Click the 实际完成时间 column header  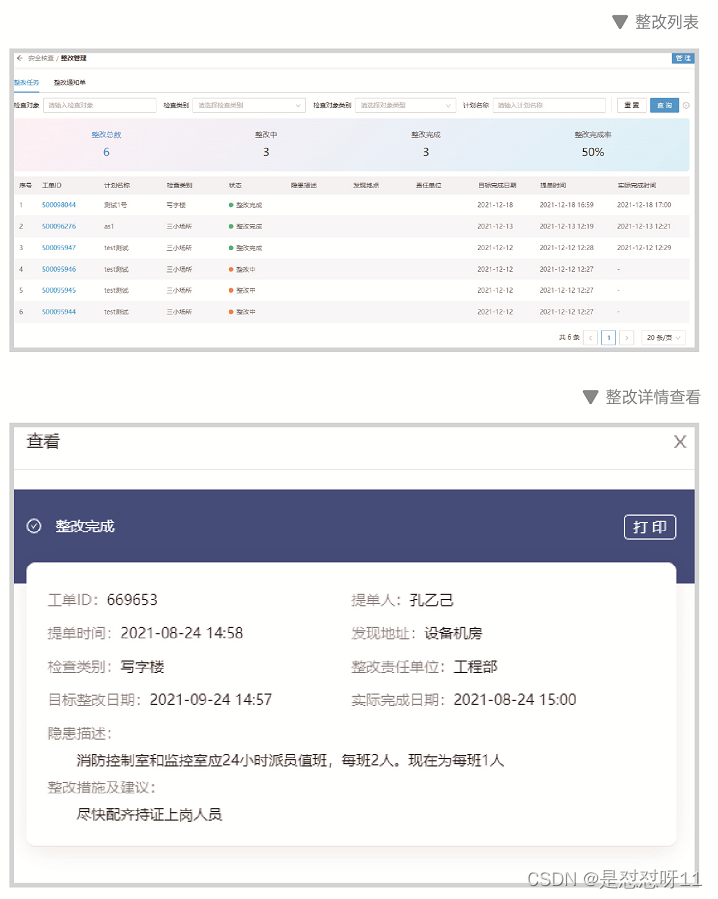pos(637,185)
